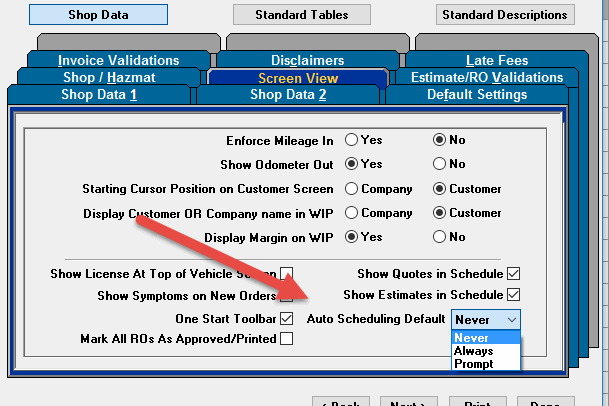Open the Late Fees tab

coord(497,60)
